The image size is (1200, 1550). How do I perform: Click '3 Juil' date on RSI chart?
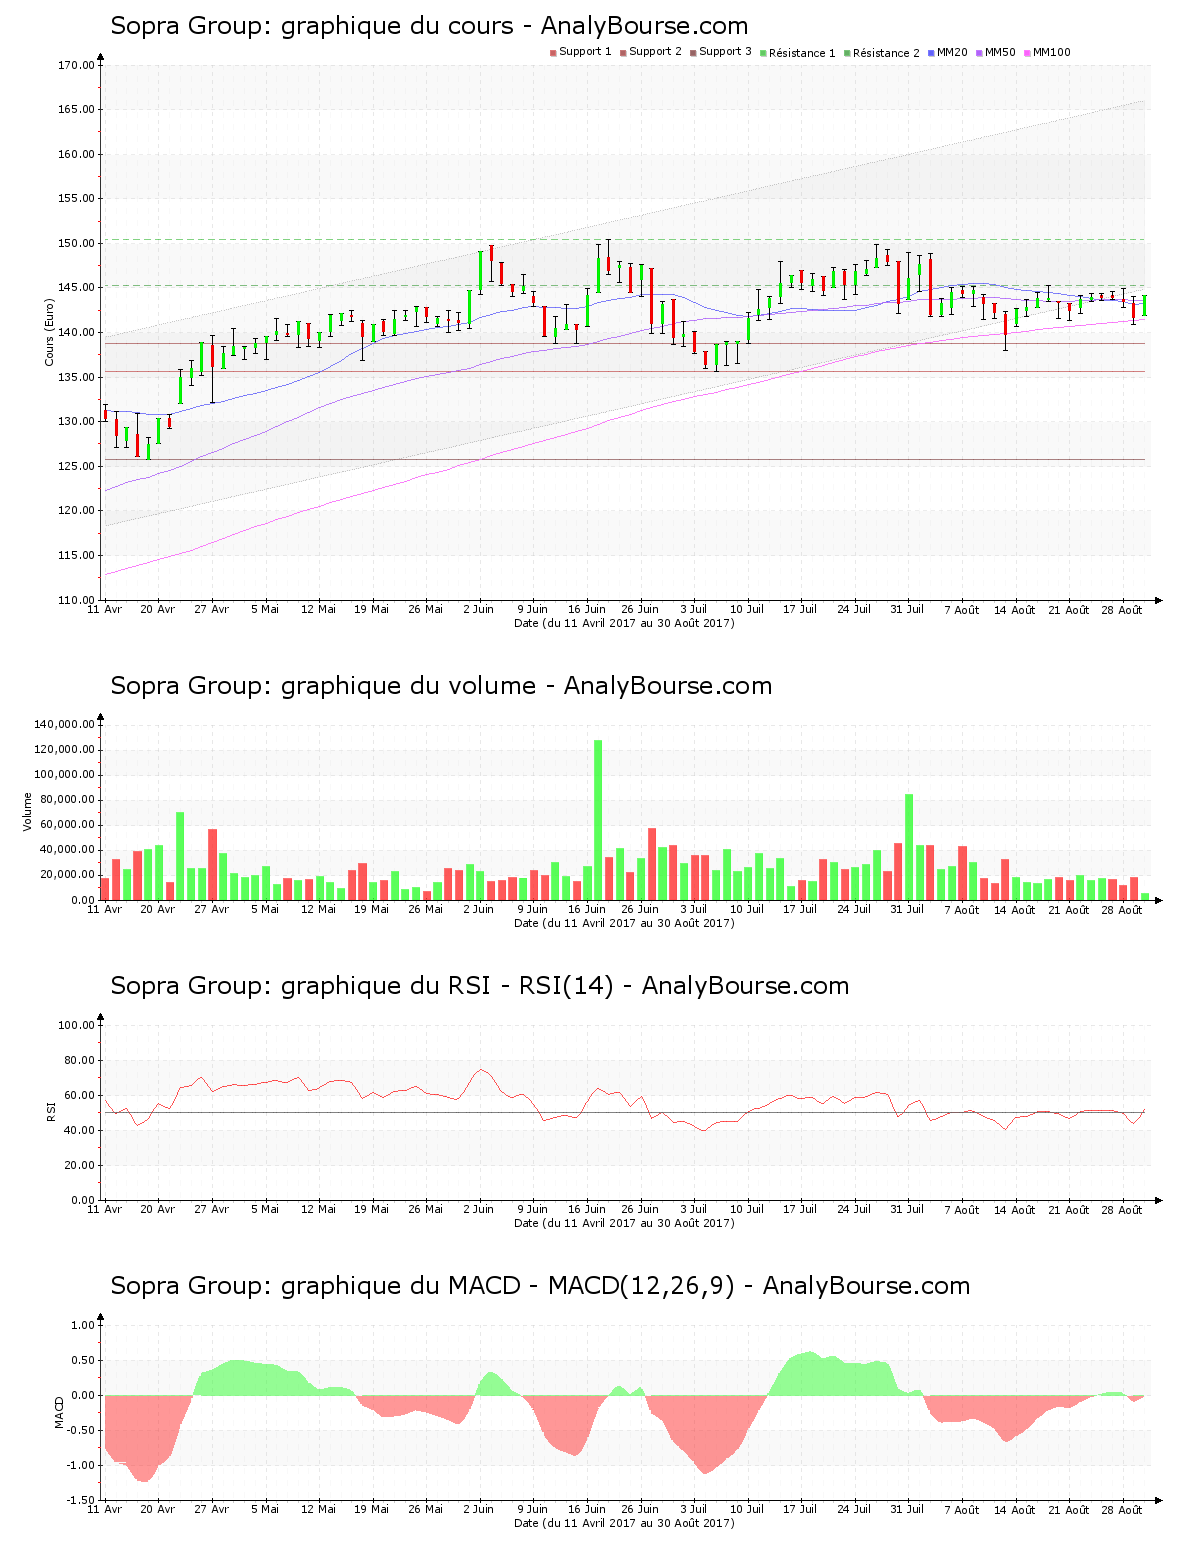coord(694,1209)
